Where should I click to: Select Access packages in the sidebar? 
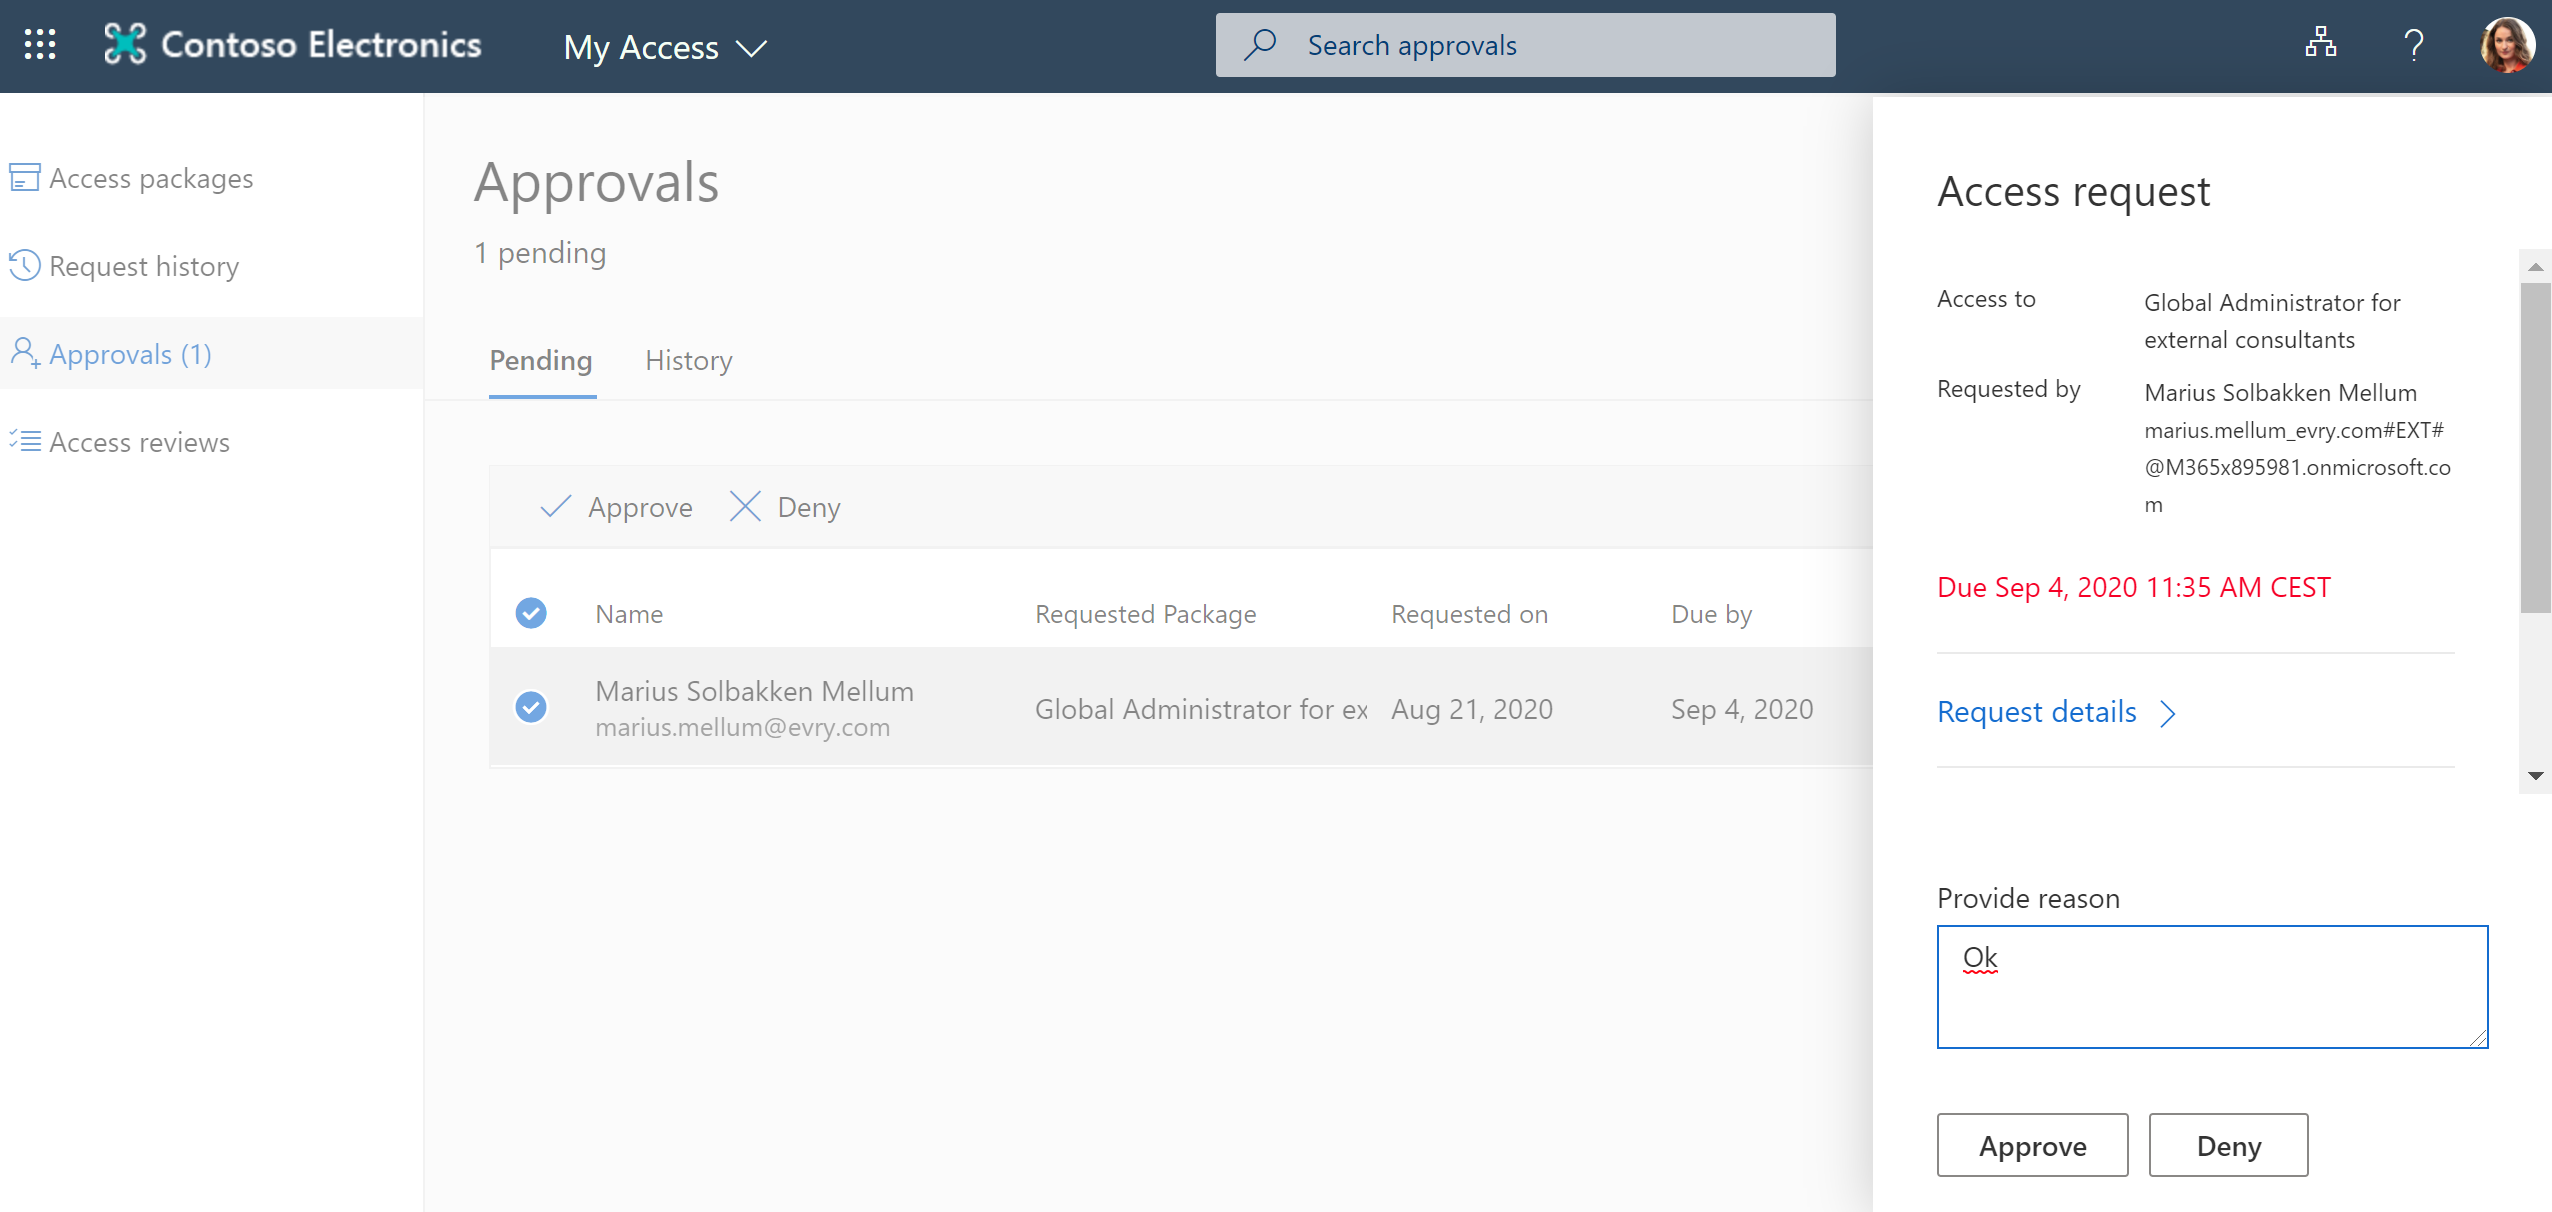click(x=151, y=178)
